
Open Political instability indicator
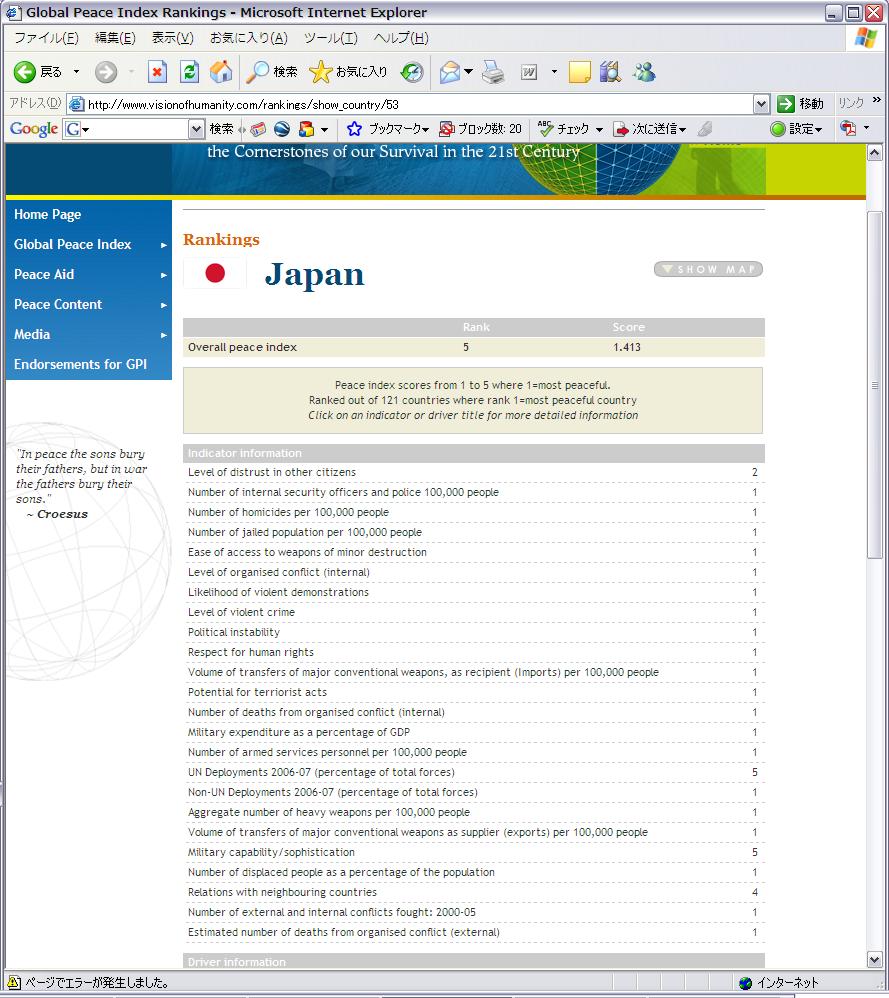(234, 632)
